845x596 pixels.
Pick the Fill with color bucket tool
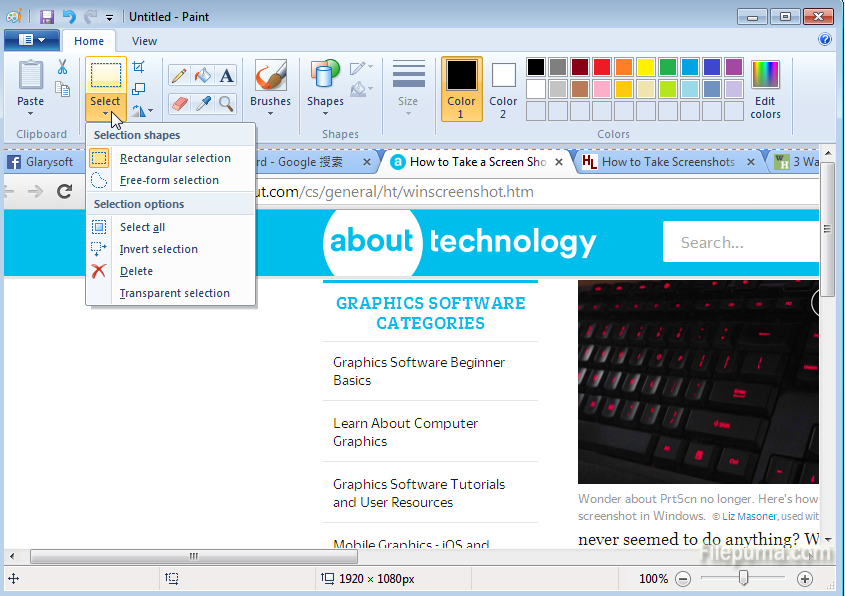point(203,76)
